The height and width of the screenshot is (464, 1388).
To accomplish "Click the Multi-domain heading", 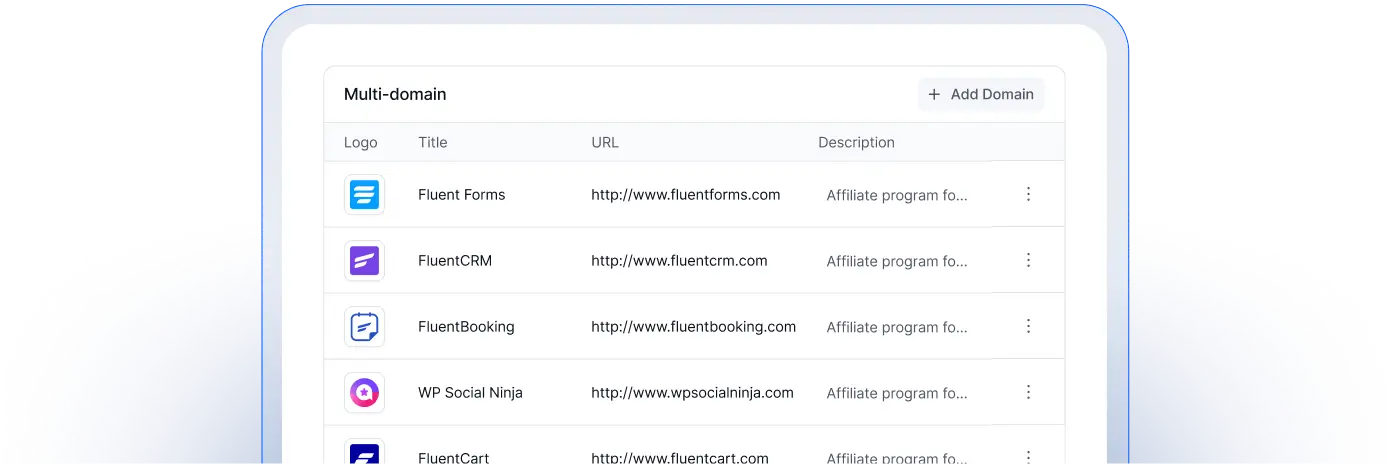I will click(x=395, y=94).
